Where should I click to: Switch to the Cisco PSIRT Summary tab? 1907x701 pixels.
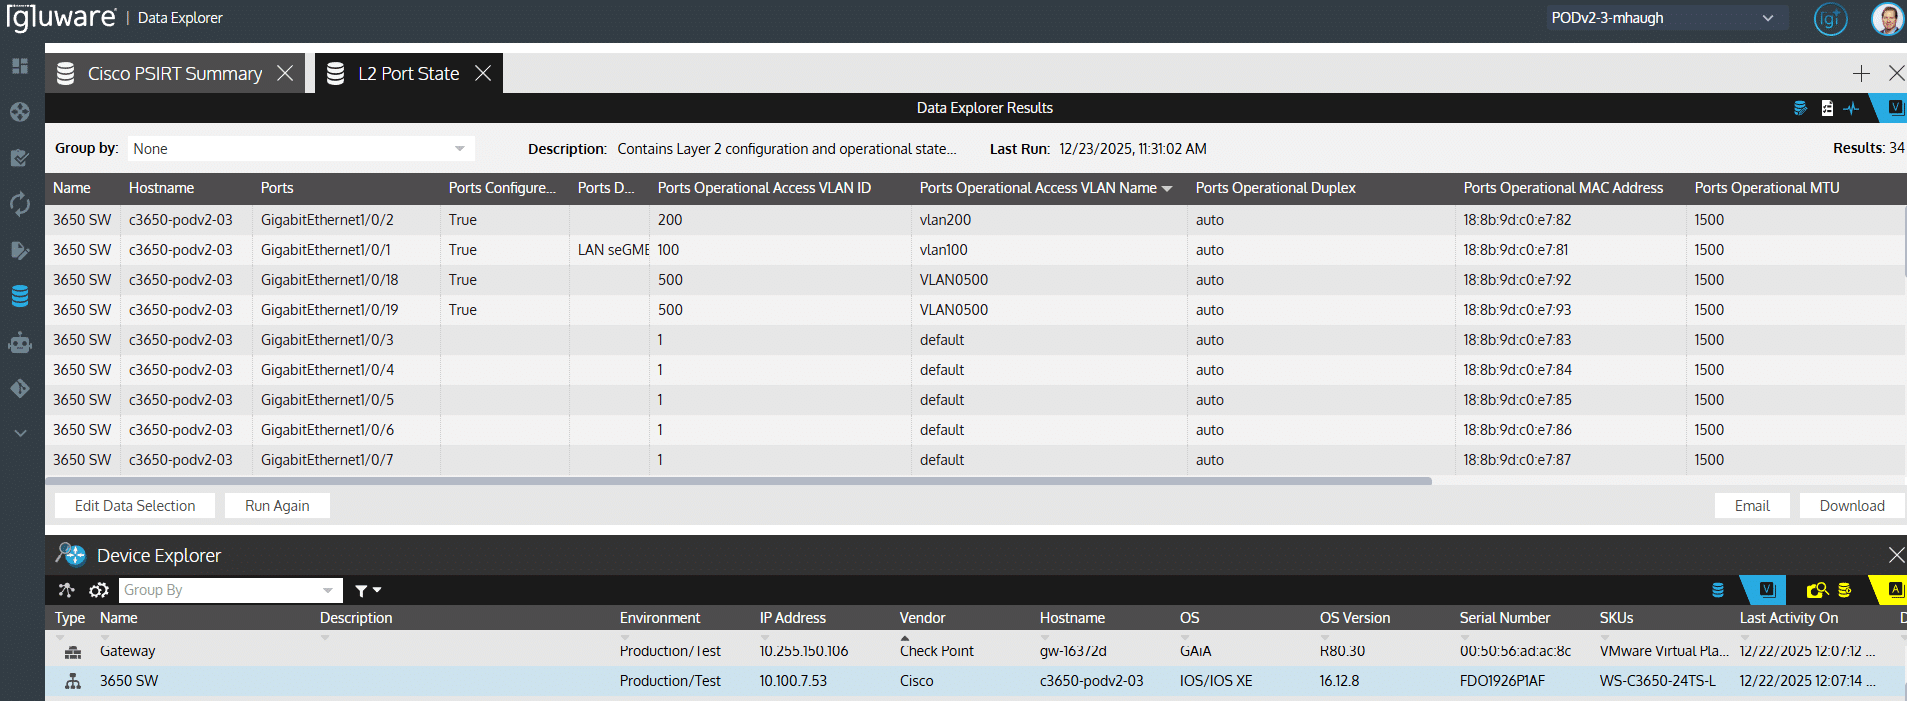click(x=174, y=73)
